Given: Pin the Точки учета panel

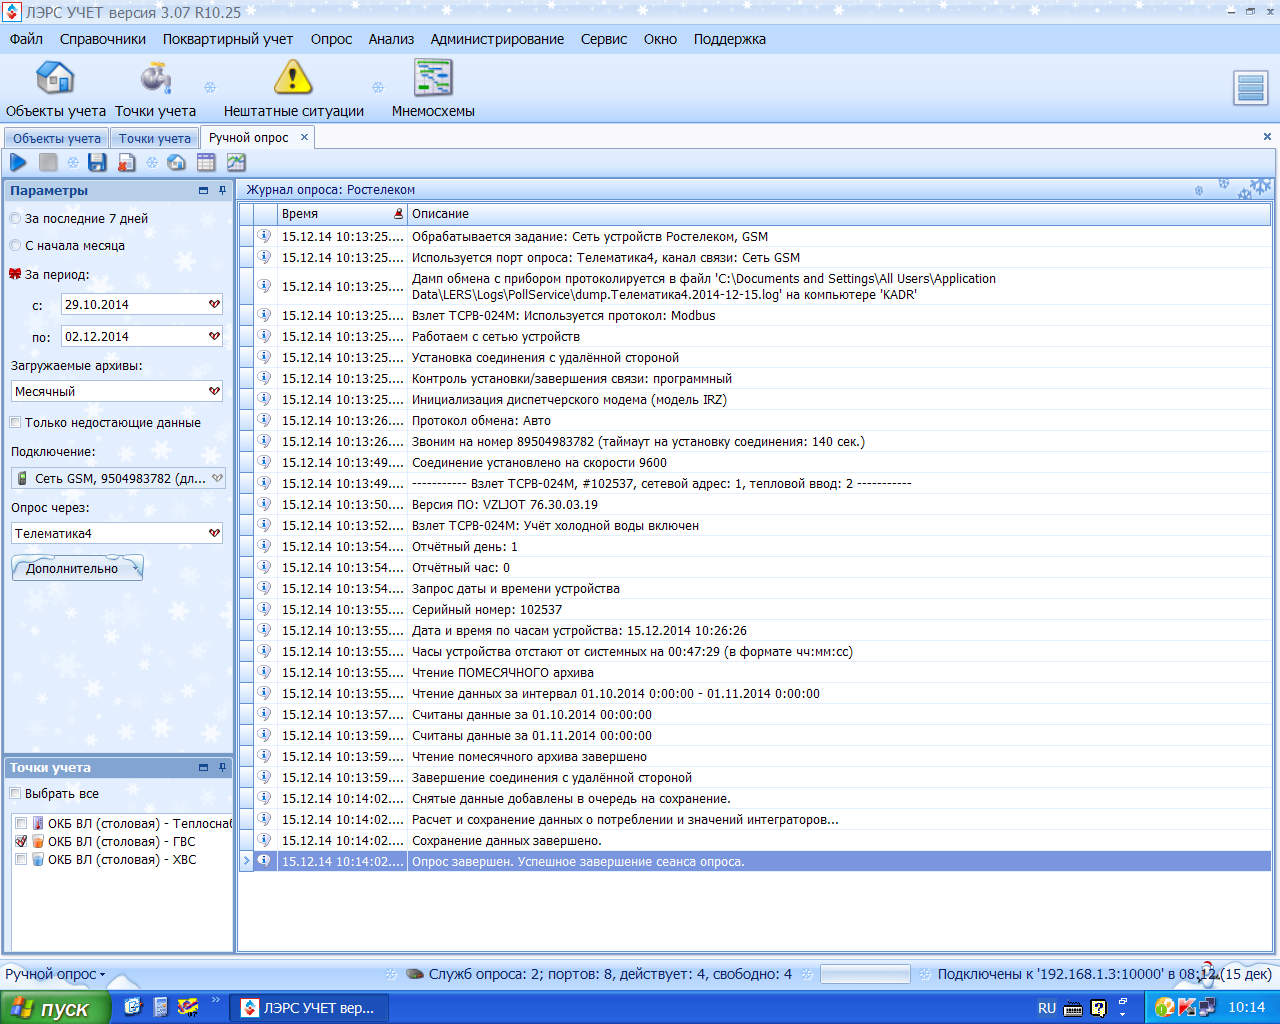Looking at the screenshot, I should click(222, 767).
